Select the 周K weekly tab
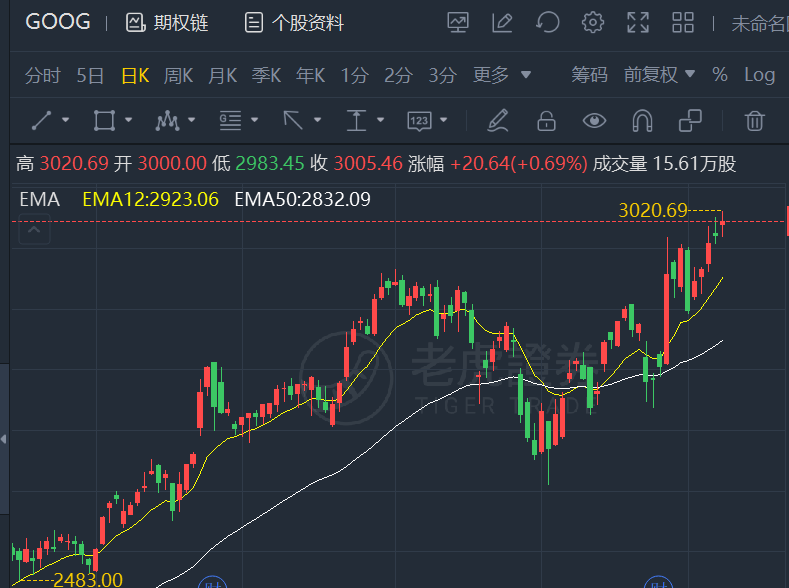Screen dimensions: 789x588 [x=178, y=75]
